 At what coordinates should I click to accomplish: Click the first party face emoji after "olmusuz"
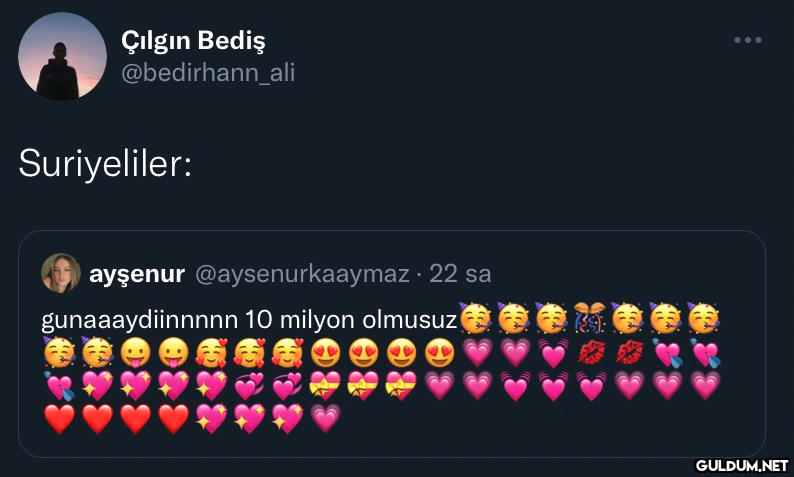(x=474, y=319)
